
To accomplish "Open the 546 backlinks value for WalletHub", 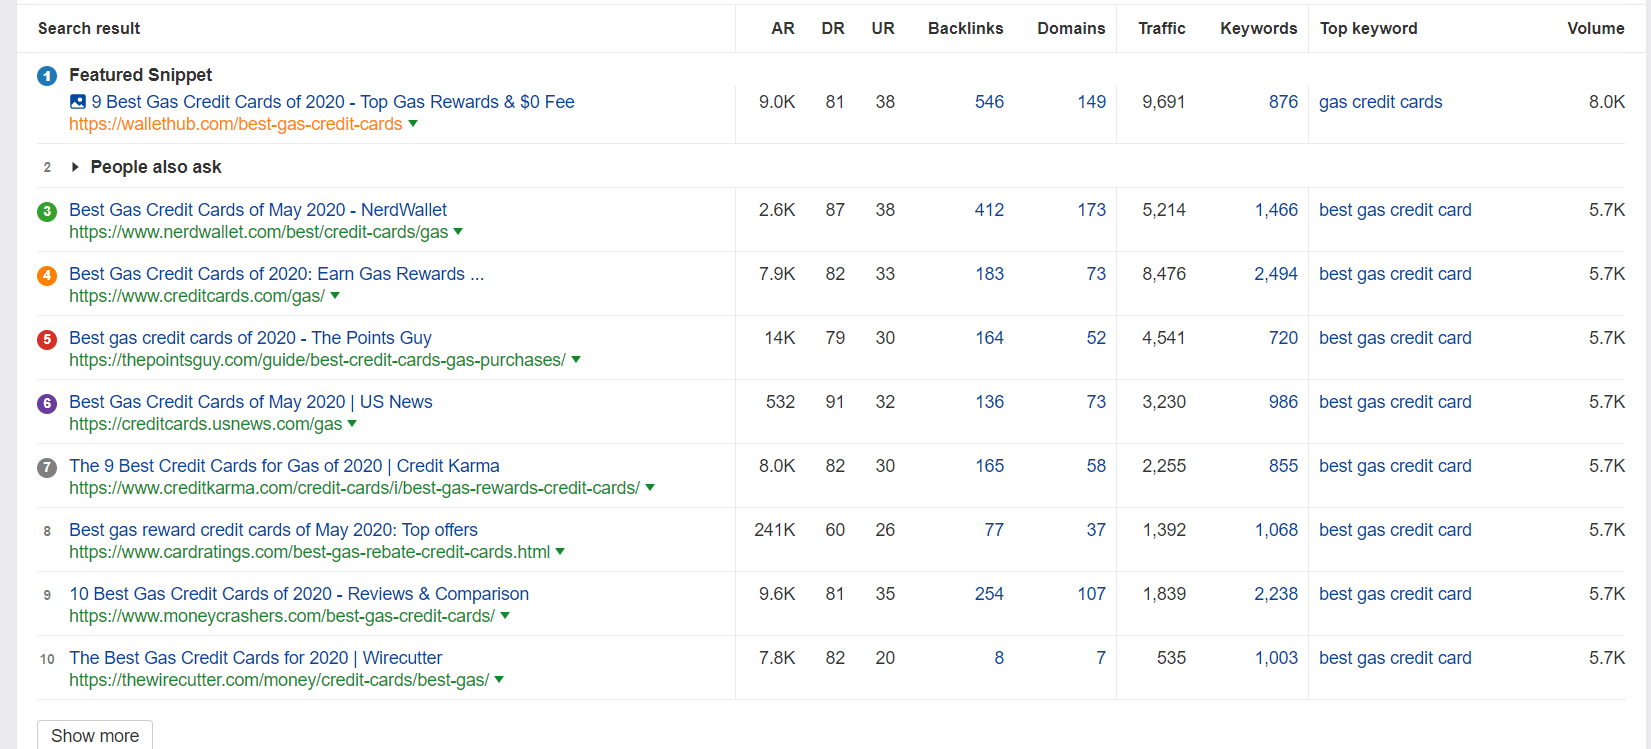I will click(x=990, y=102).
